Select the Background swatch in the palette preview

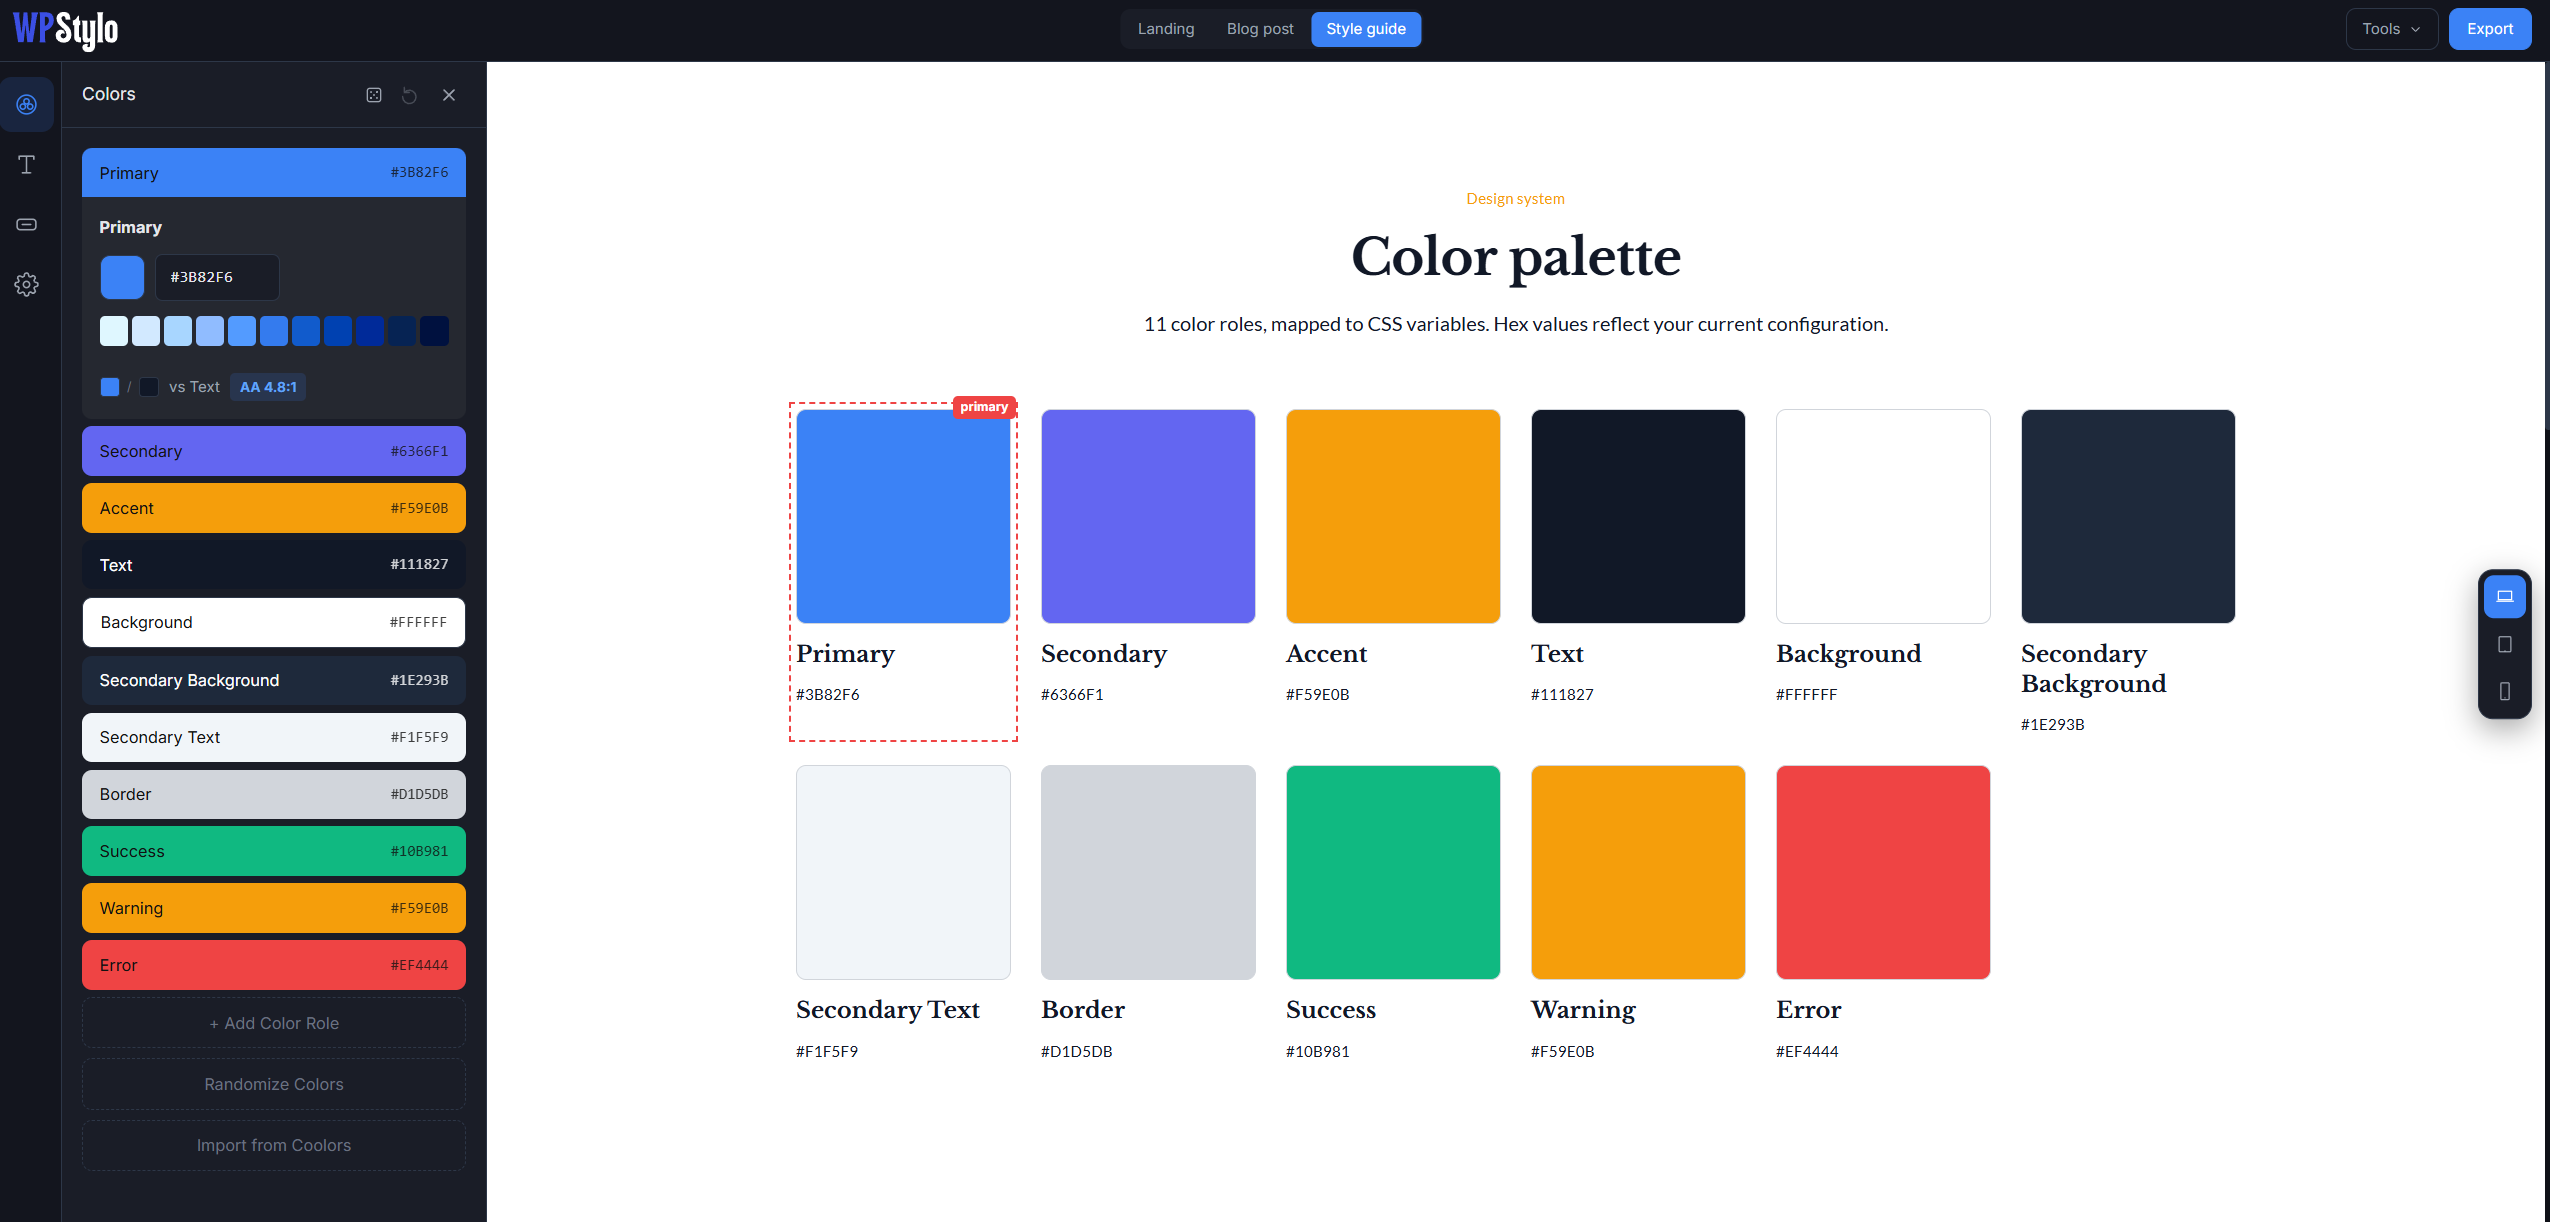coord(1883,516)
